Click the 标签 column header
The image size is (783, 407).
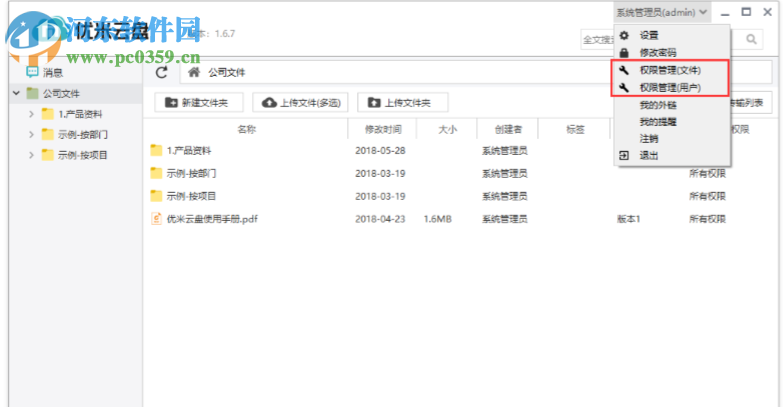pyautogui.click(x=575, y=129)
